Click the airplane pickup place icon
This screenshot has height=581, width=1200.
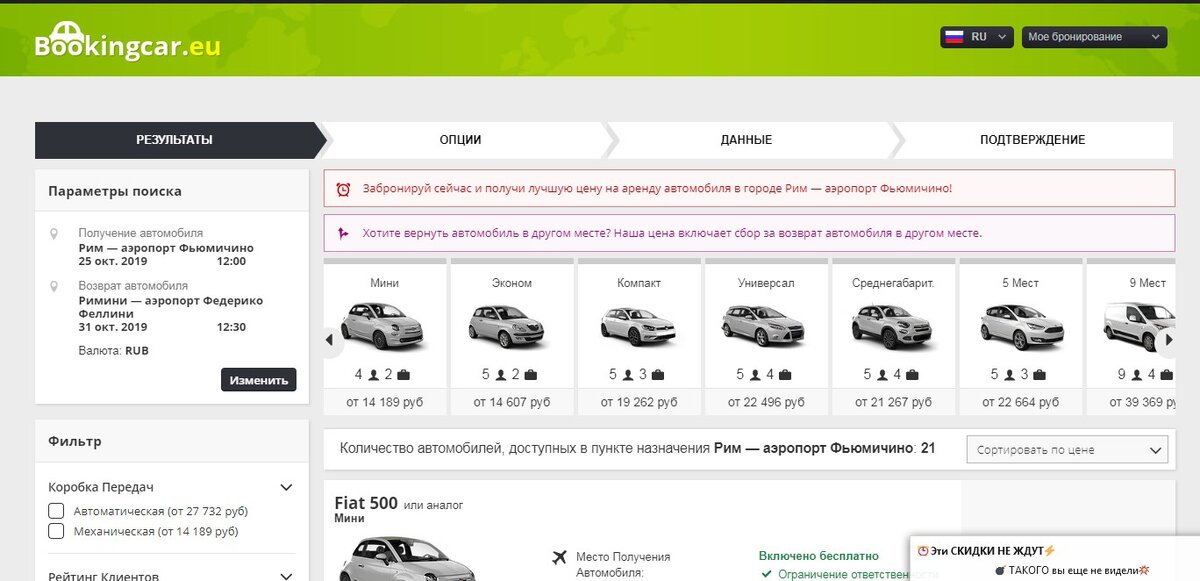(x=559, y=556)
